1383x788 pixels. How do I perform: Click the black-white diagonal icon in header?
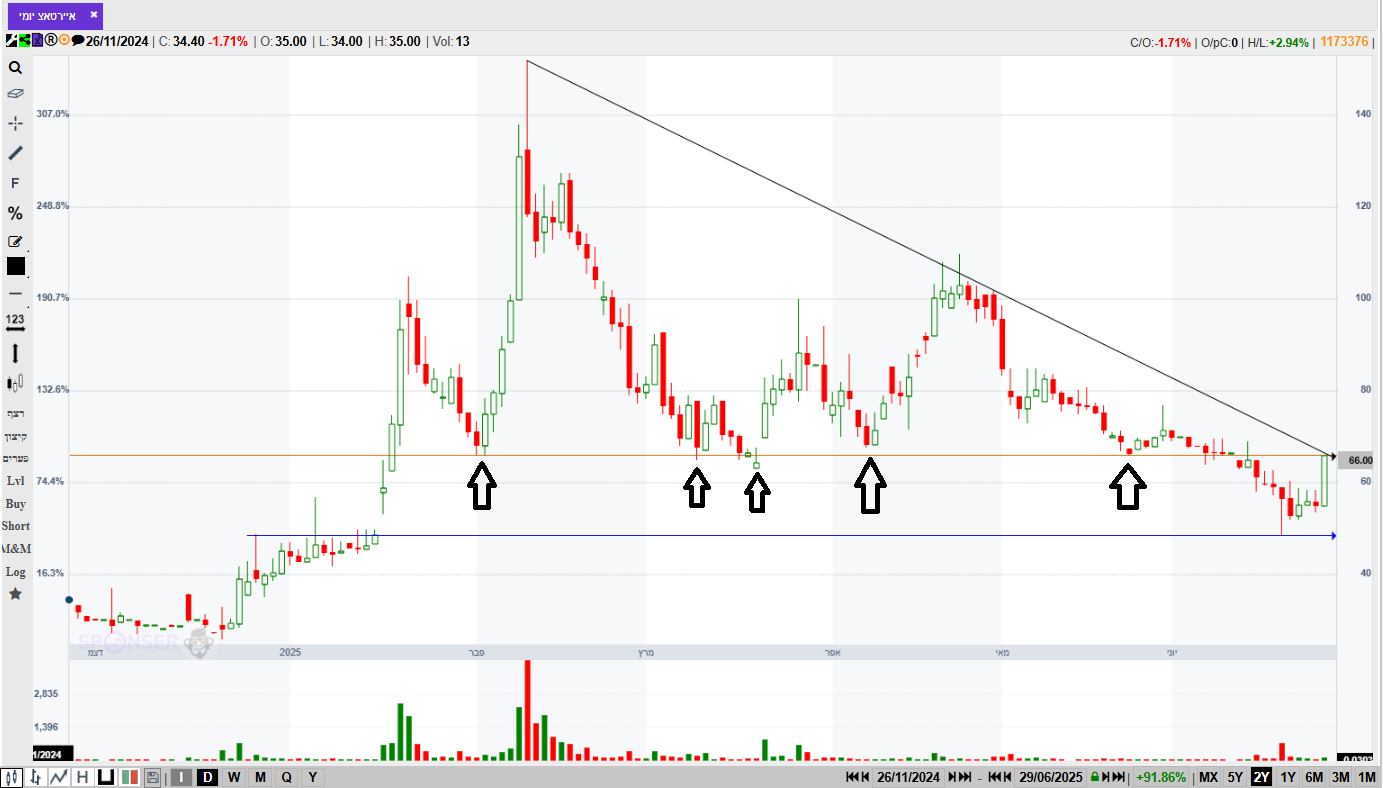coord(11,41)
